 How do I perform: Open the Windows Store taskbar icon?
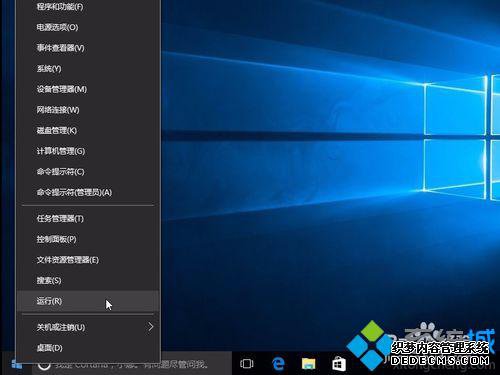[x=339, y=364]
